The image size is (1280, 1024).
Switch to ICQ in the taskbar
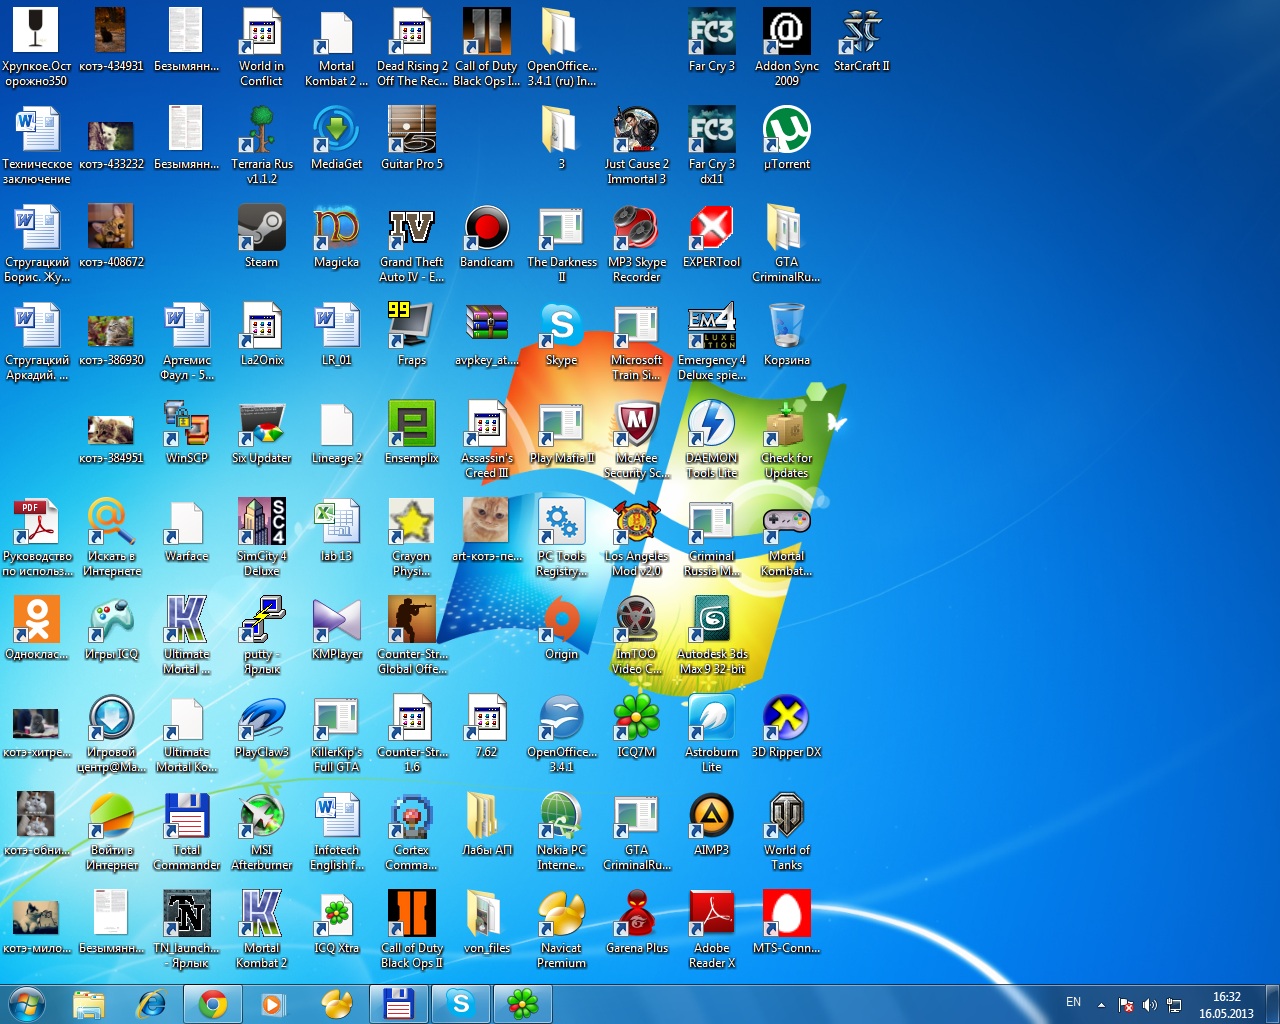(x=523, y=1004)
